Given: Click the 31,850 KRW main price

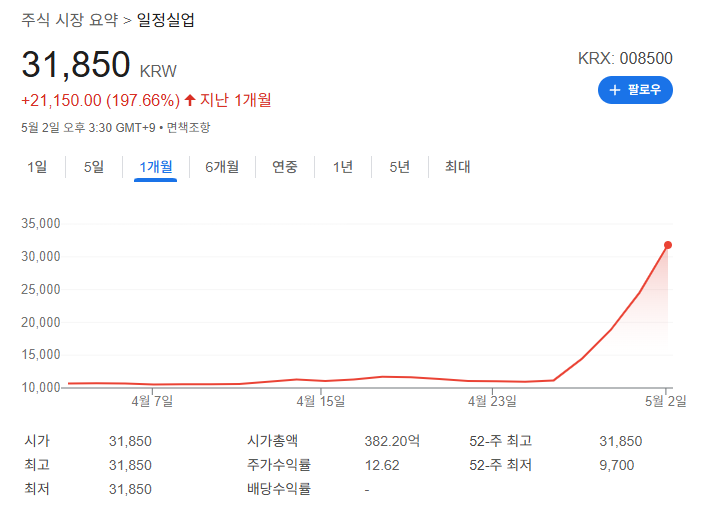Looking at the screenshot, I should pyautogui.click(x=99, y=65).
